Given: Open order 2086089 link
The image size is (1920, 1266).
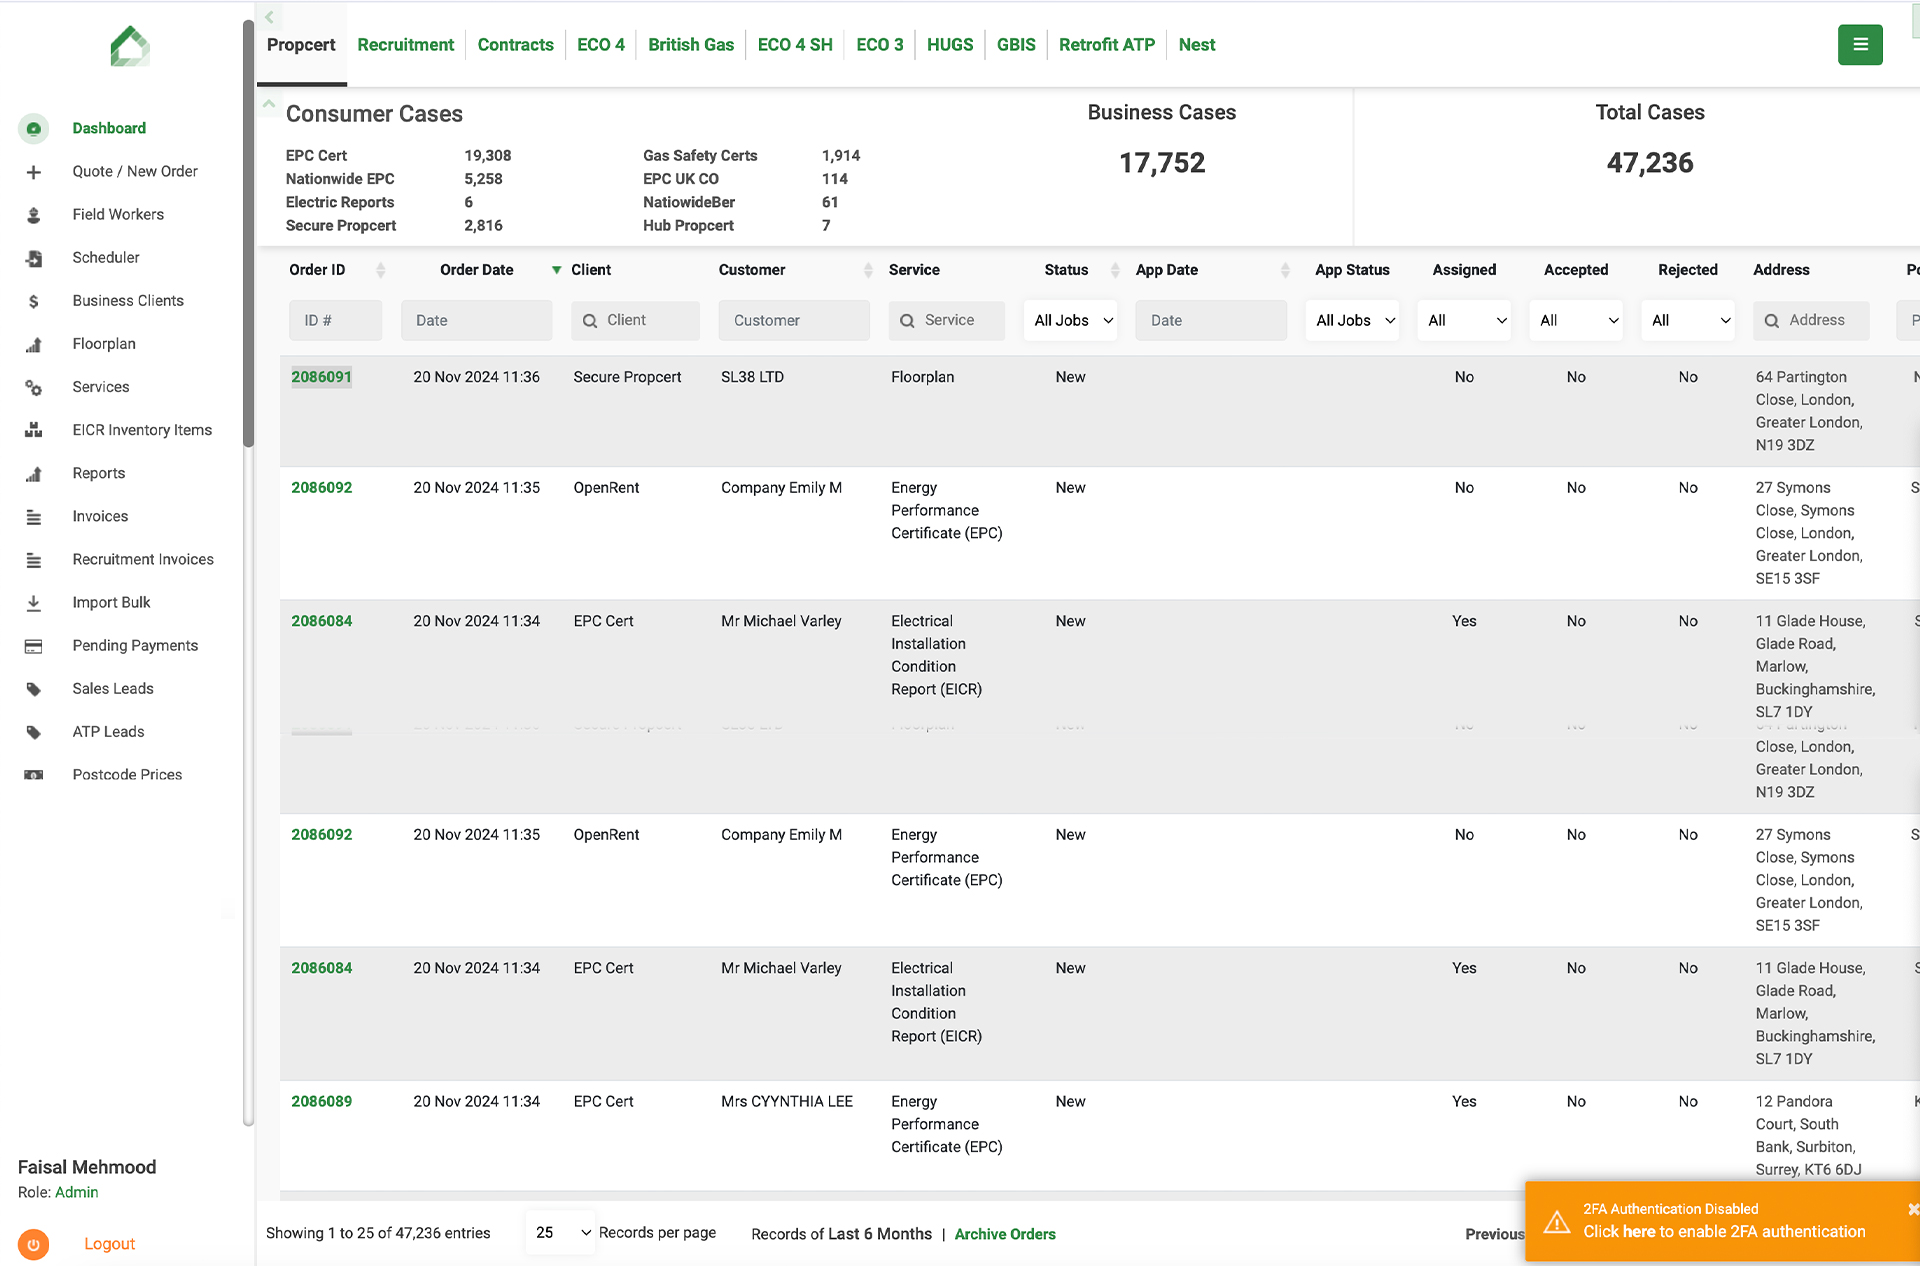Looking at the screenshot, I should pyautogui.click(x=321, y=1101).
